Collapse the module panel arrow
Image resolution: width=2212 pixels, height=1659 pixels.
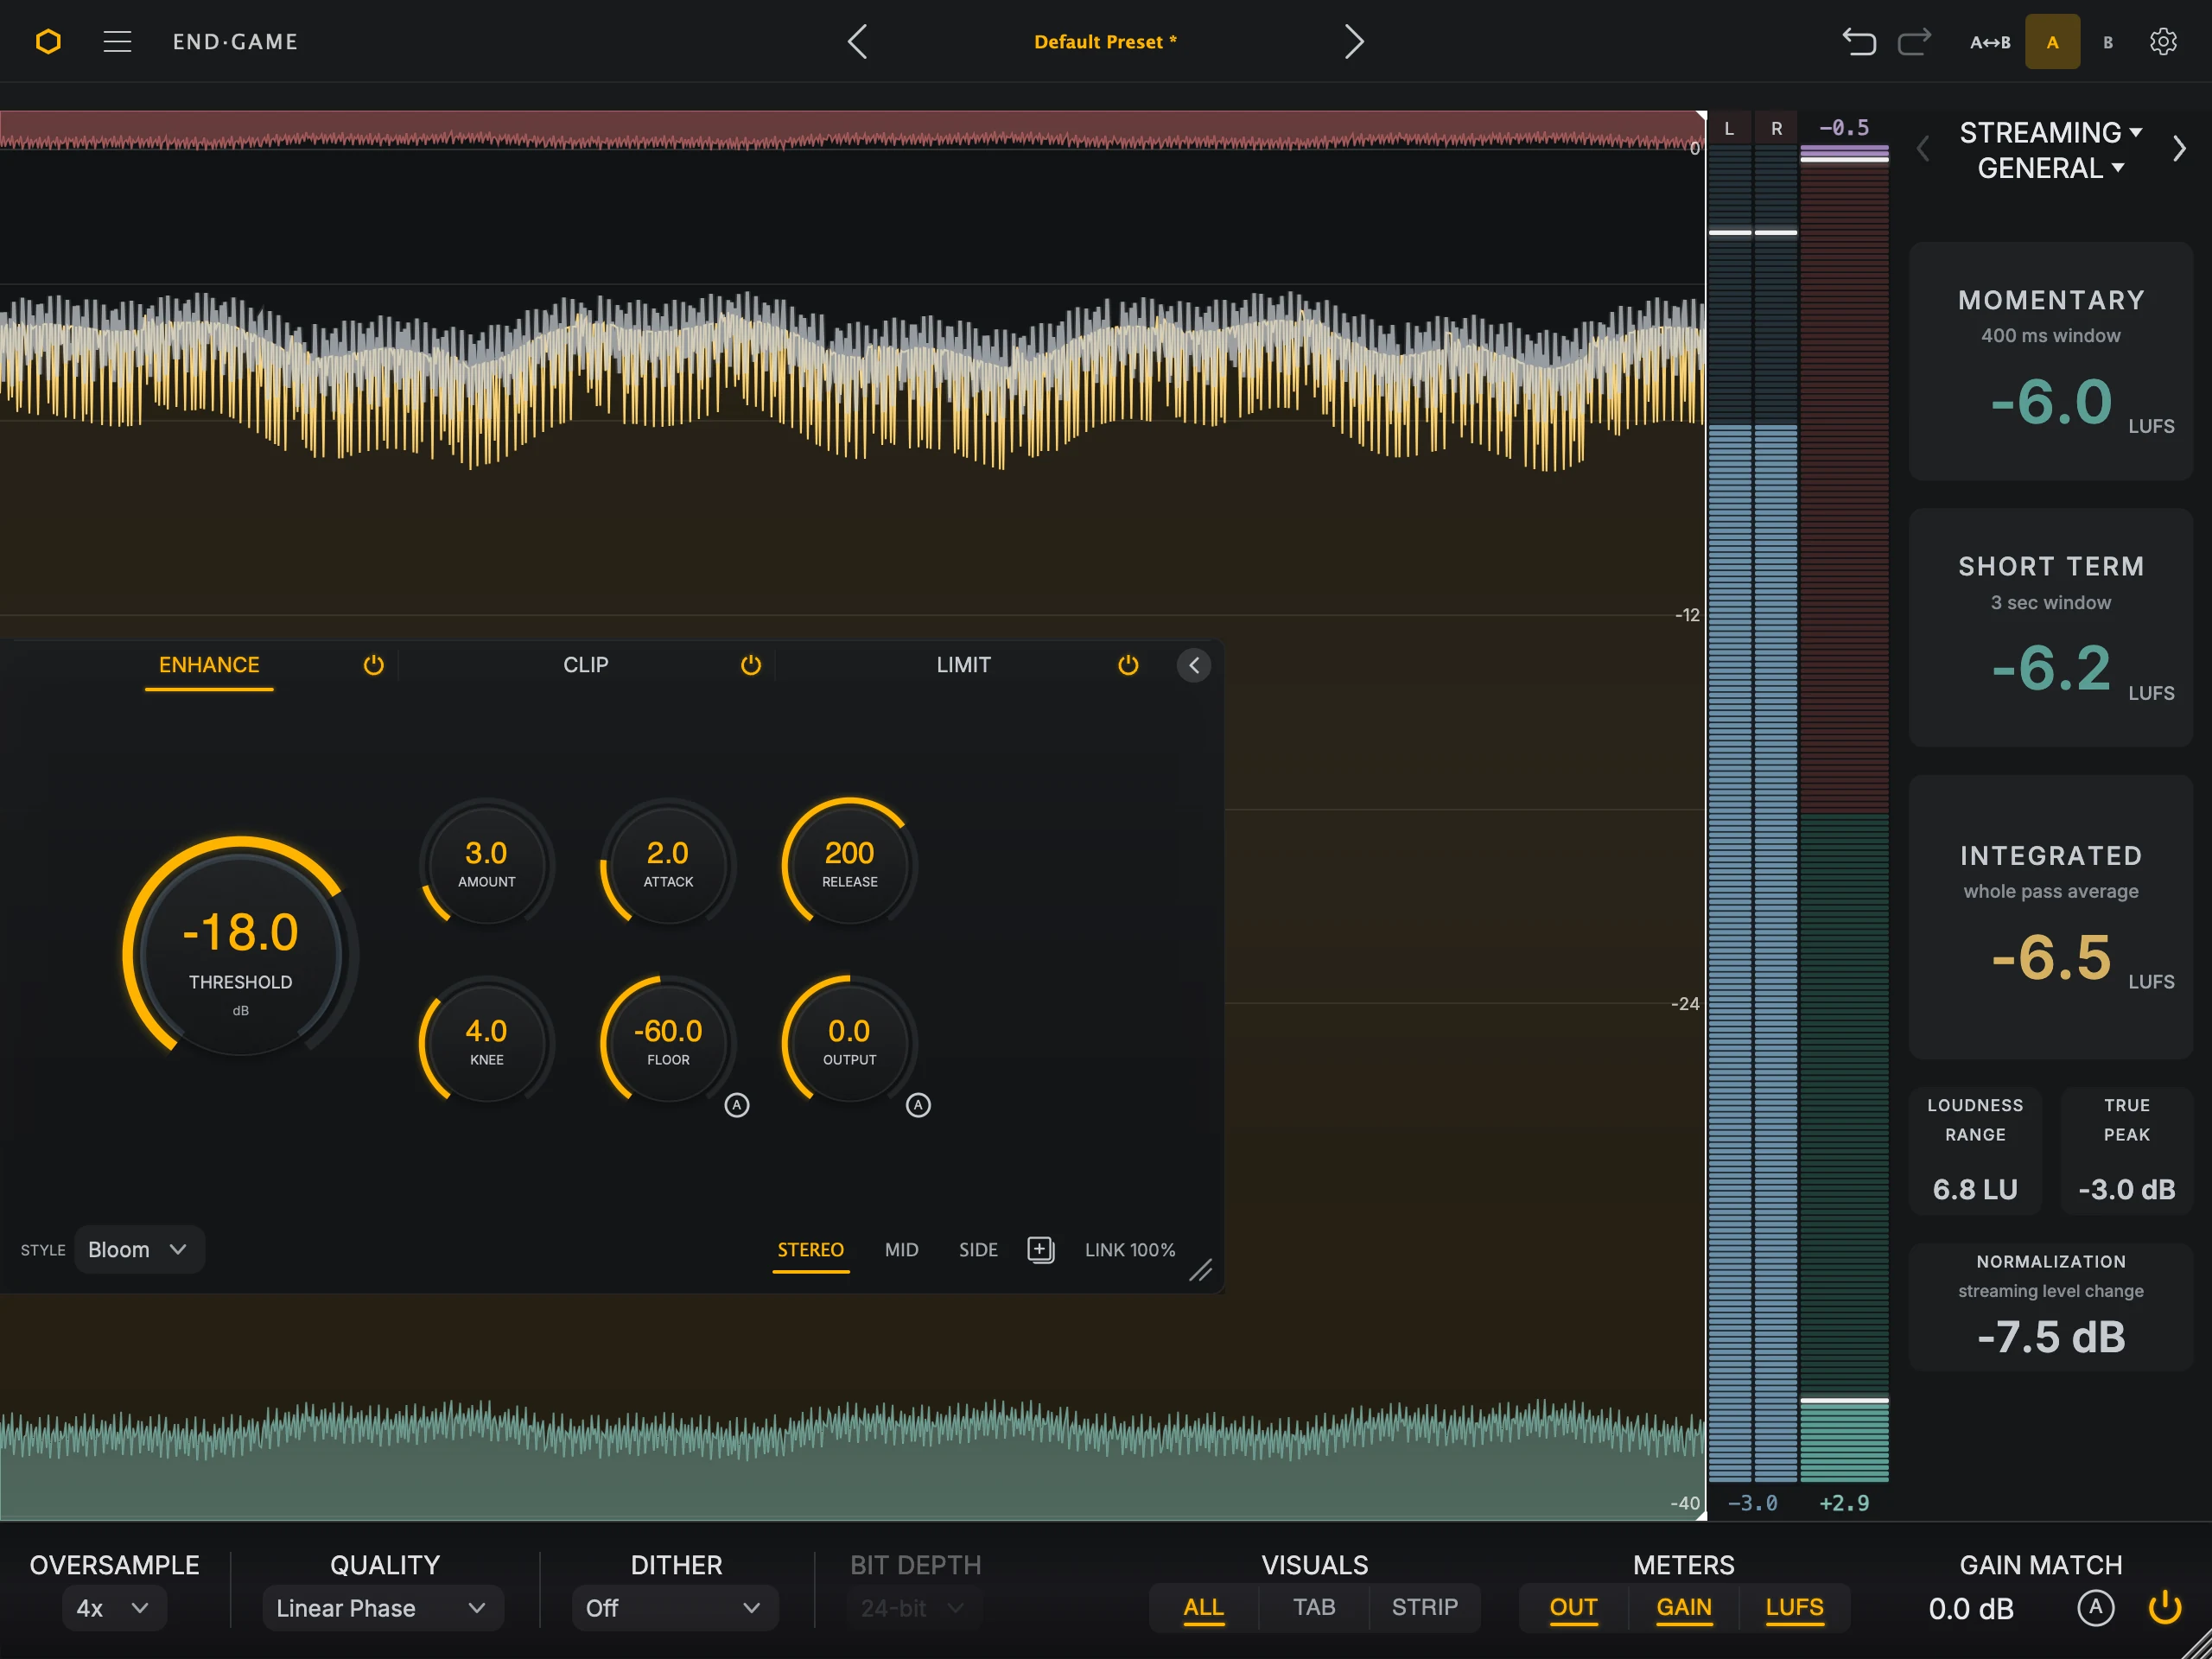click(1194, 665)
